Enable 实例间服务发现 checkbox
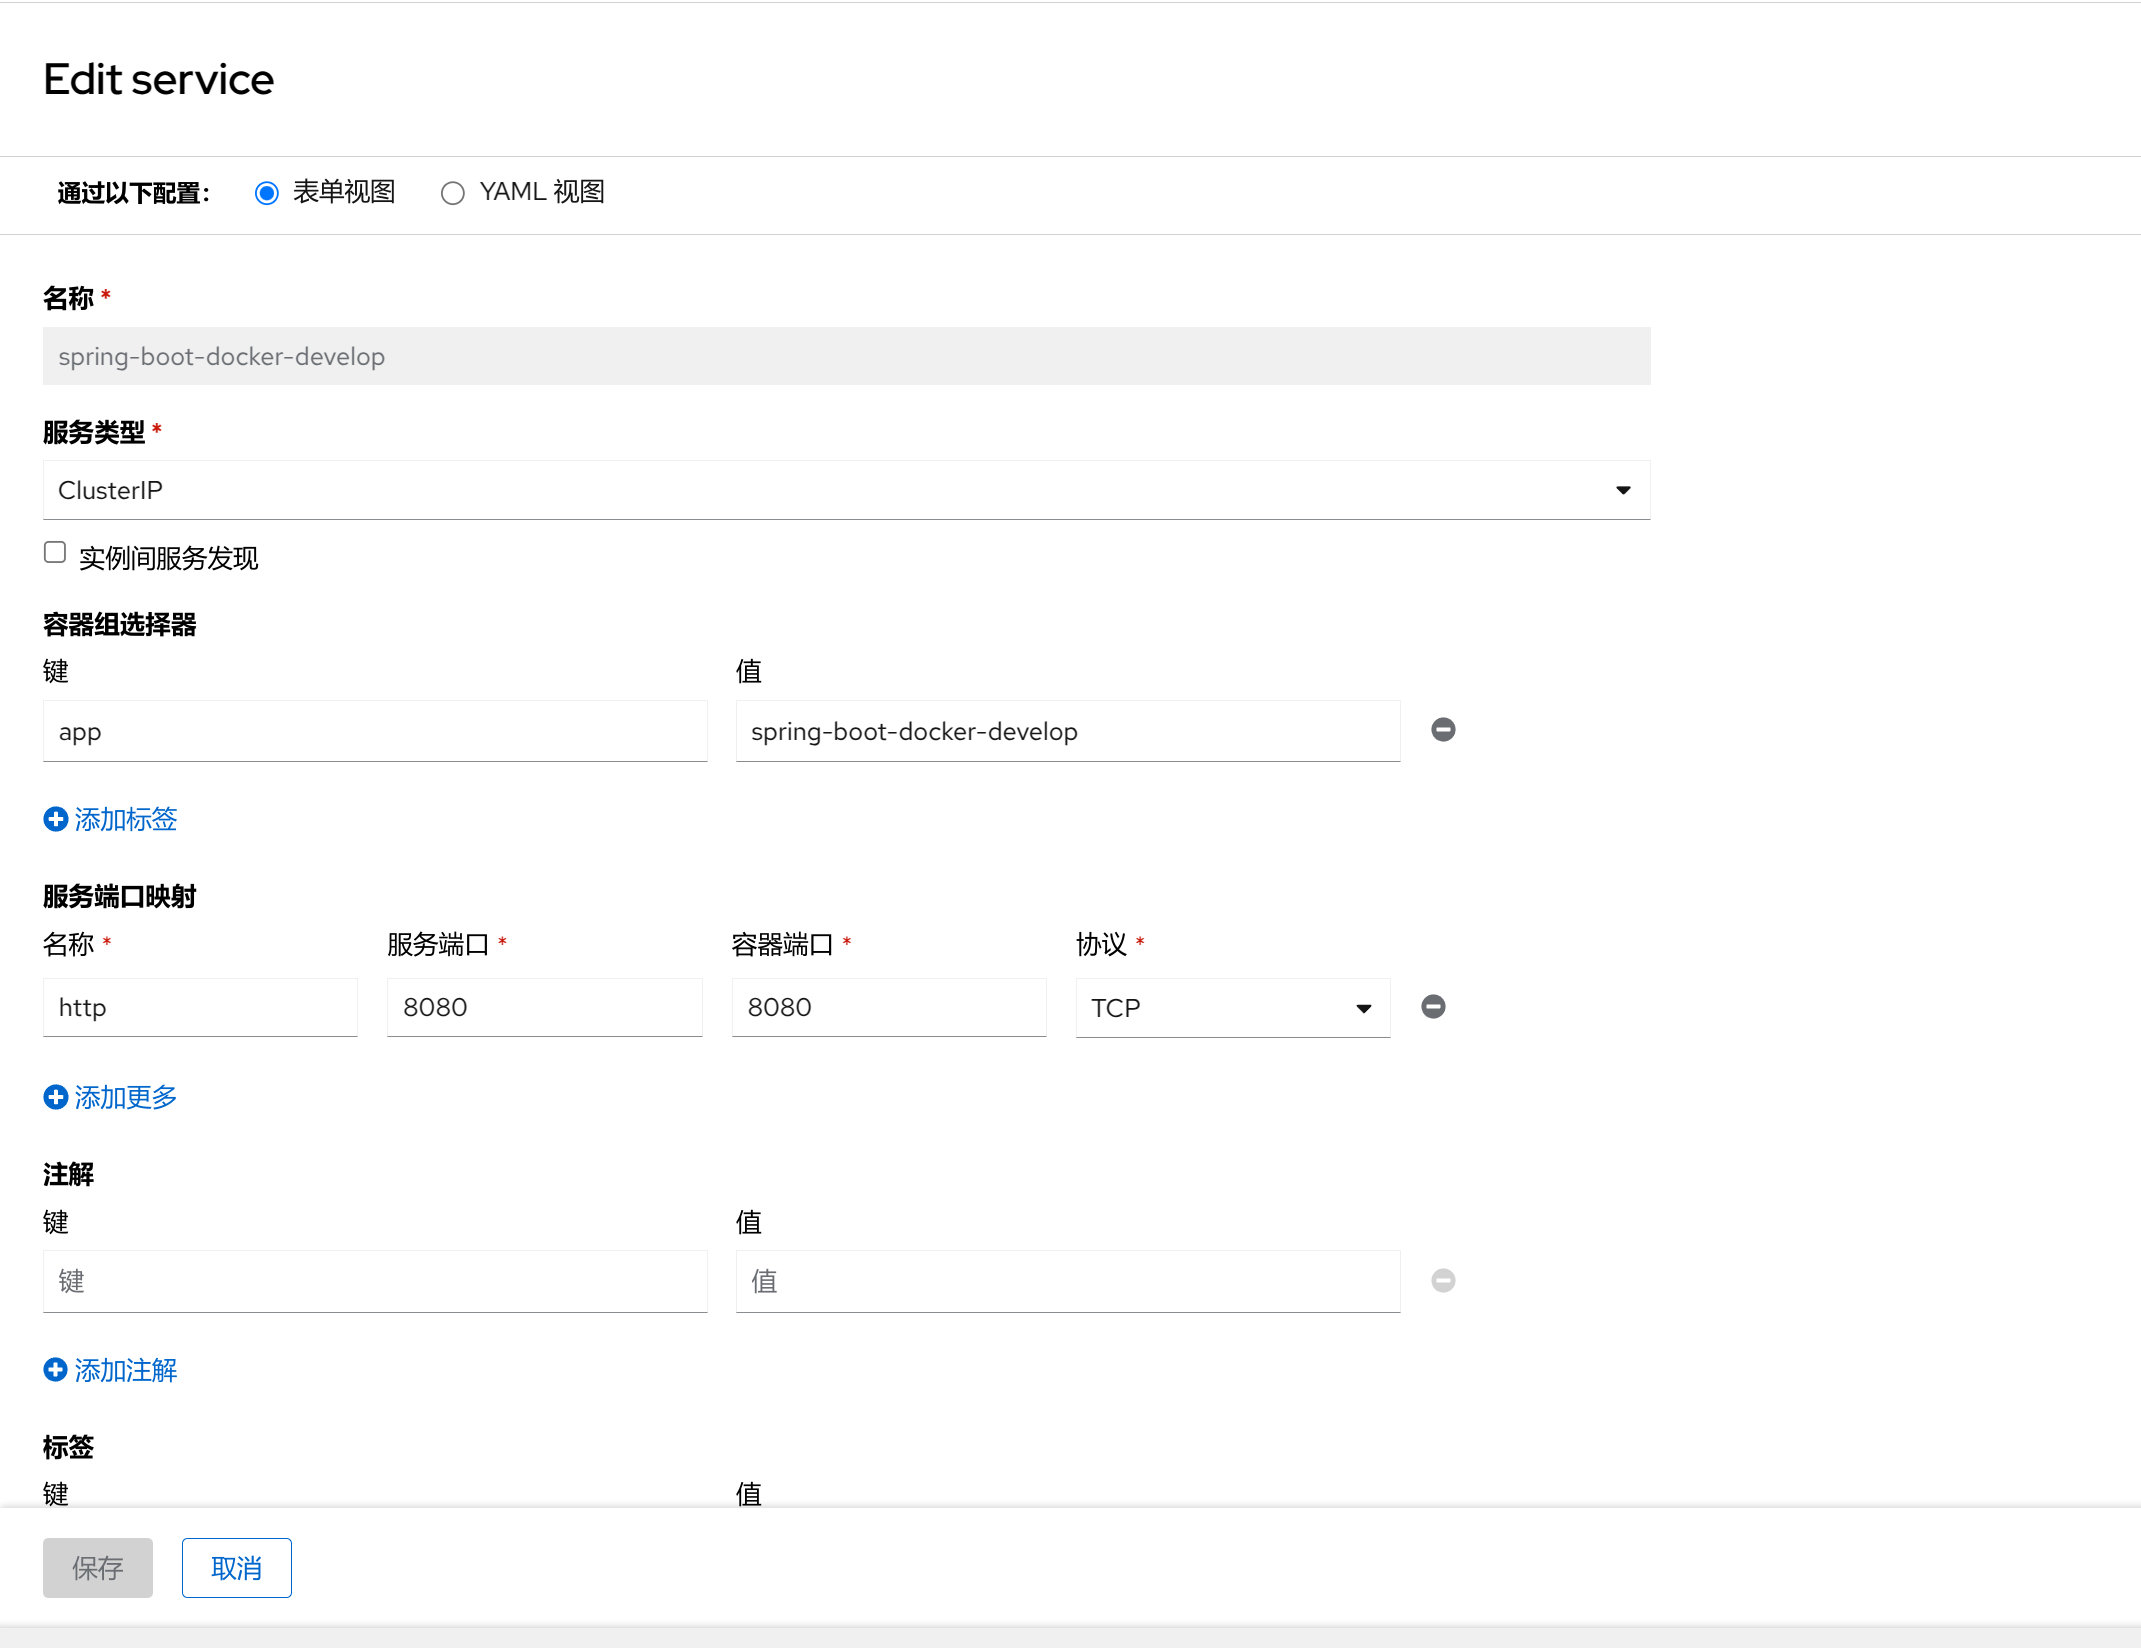 (x=55, y=553)
